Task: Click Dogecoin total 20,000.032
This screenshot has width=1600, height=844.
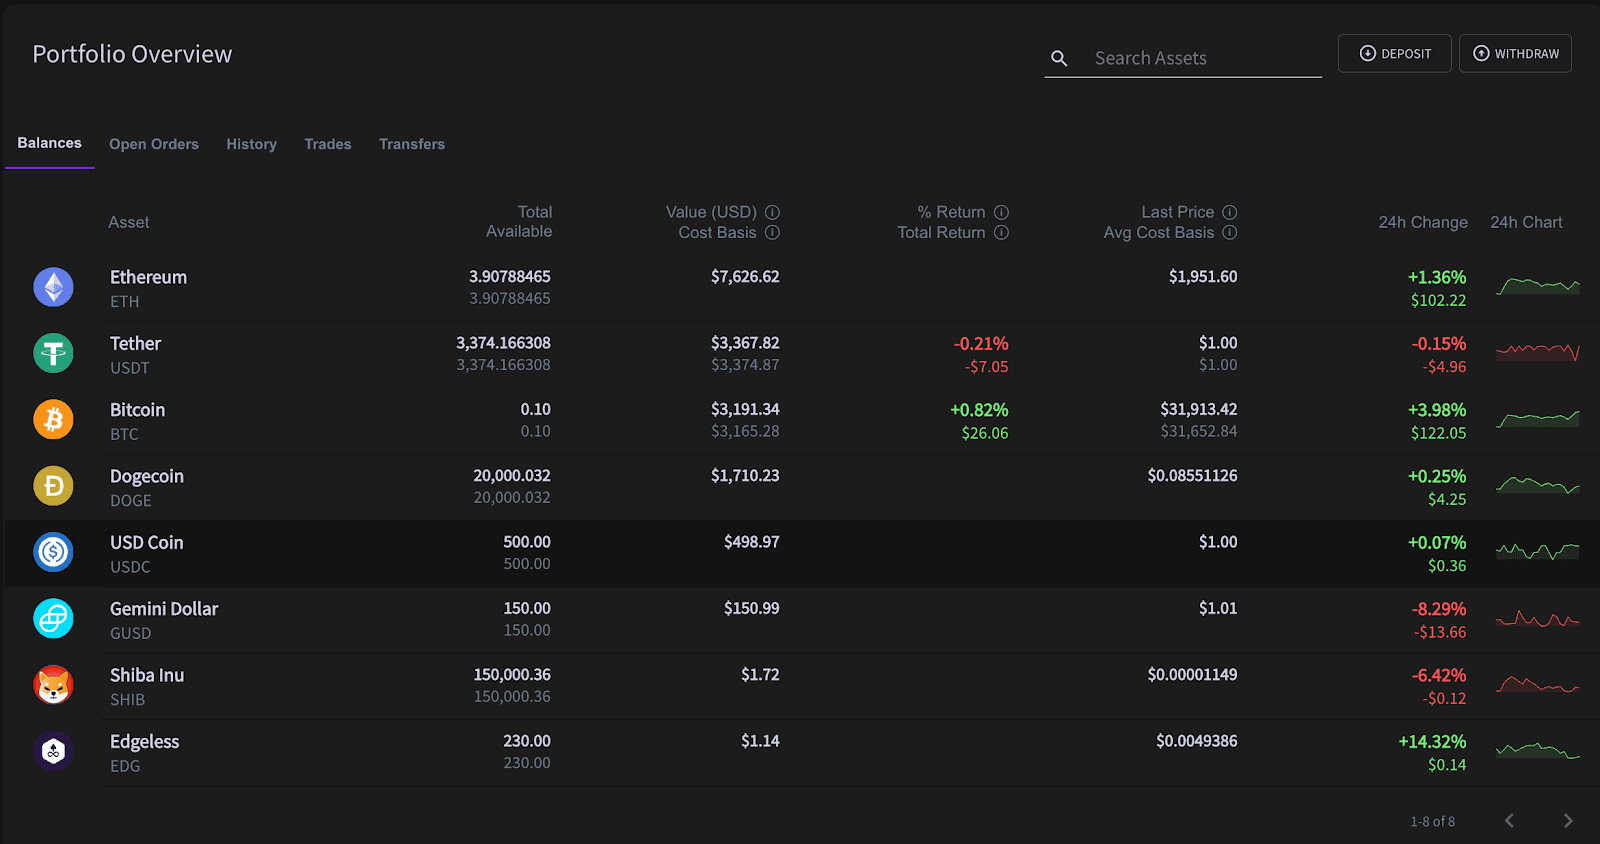Action: point(512,475)
